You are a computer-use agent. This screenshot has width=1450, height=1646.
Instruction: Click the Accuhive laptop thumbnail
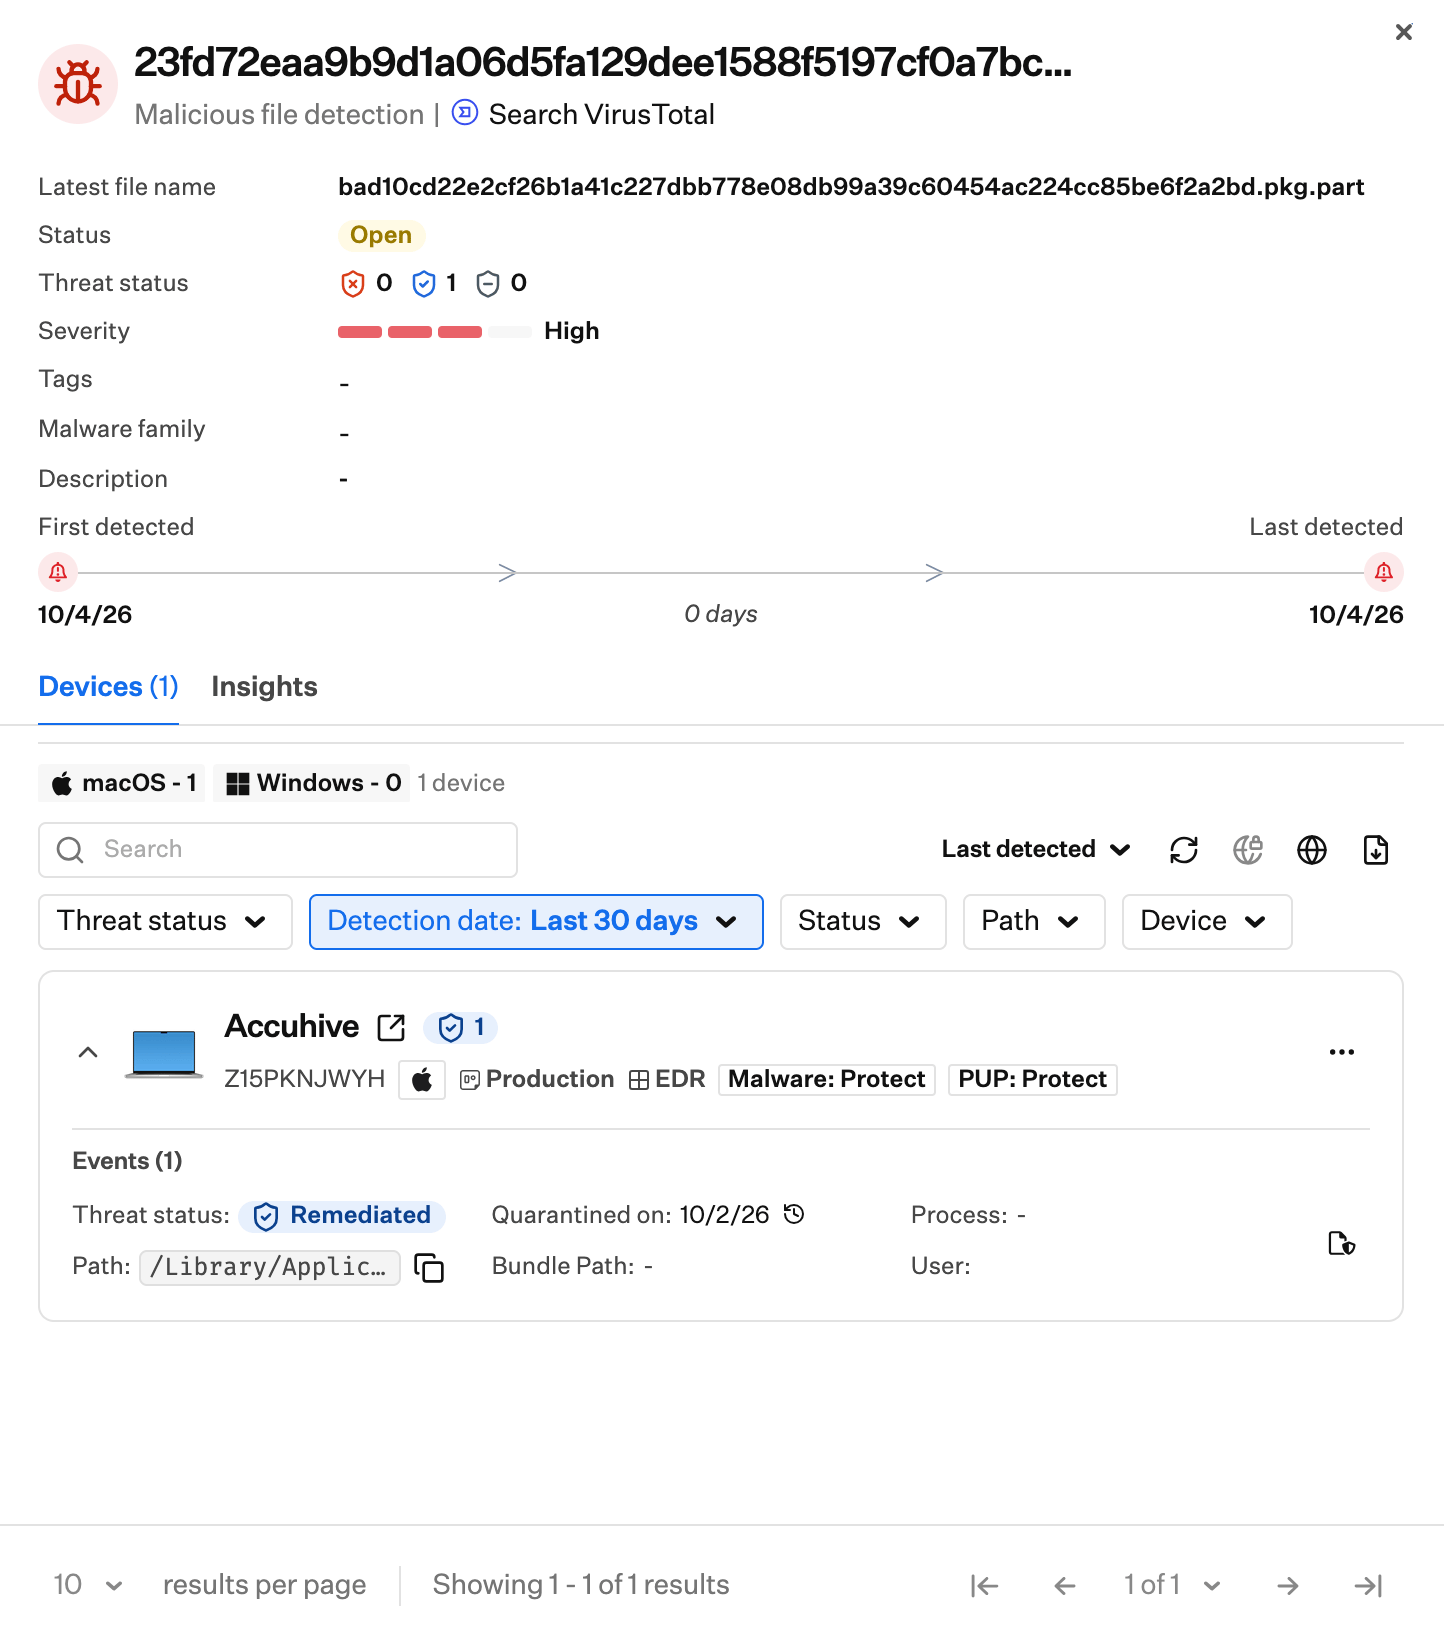click(164, 1054)
